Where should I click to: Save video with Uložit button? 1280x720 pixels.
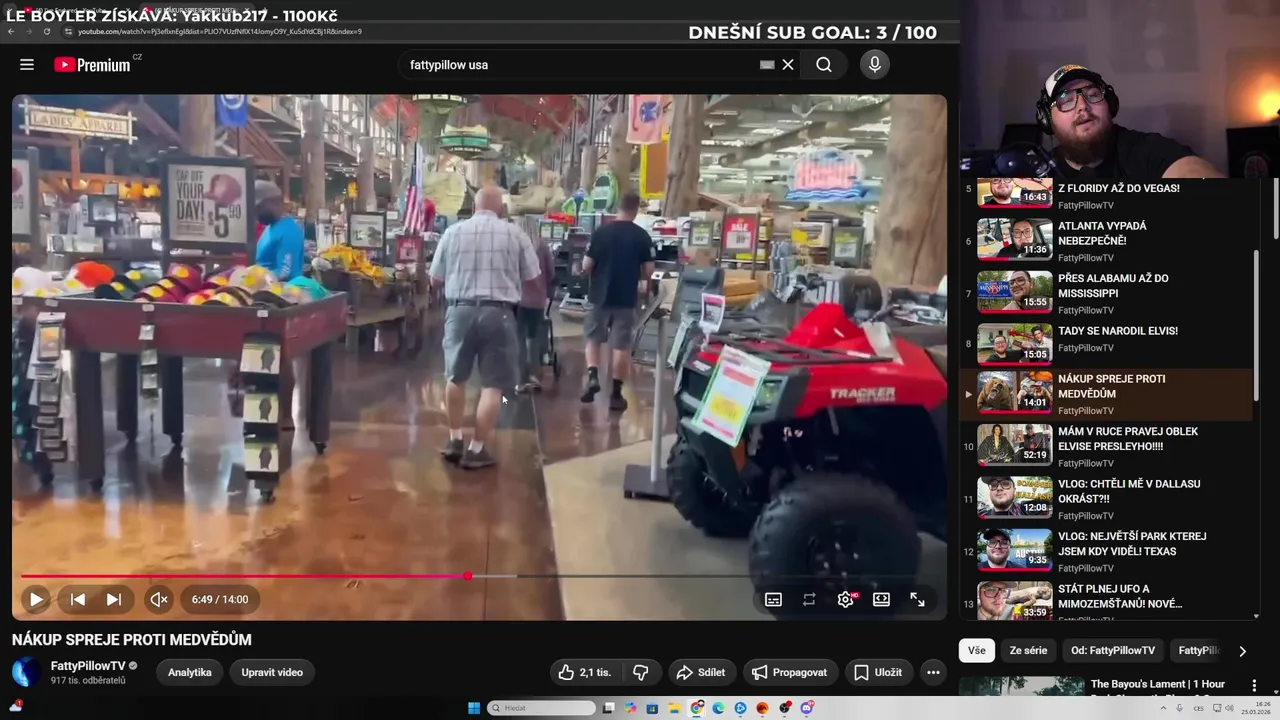(878, 672)
